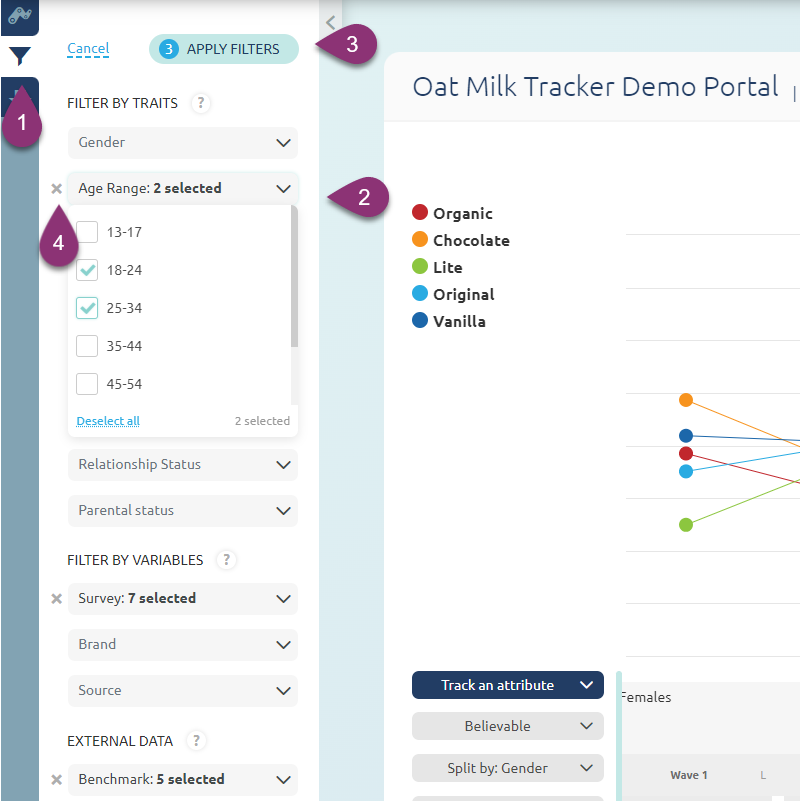Remove the Survey filter using X icon

tap(57, 598)
